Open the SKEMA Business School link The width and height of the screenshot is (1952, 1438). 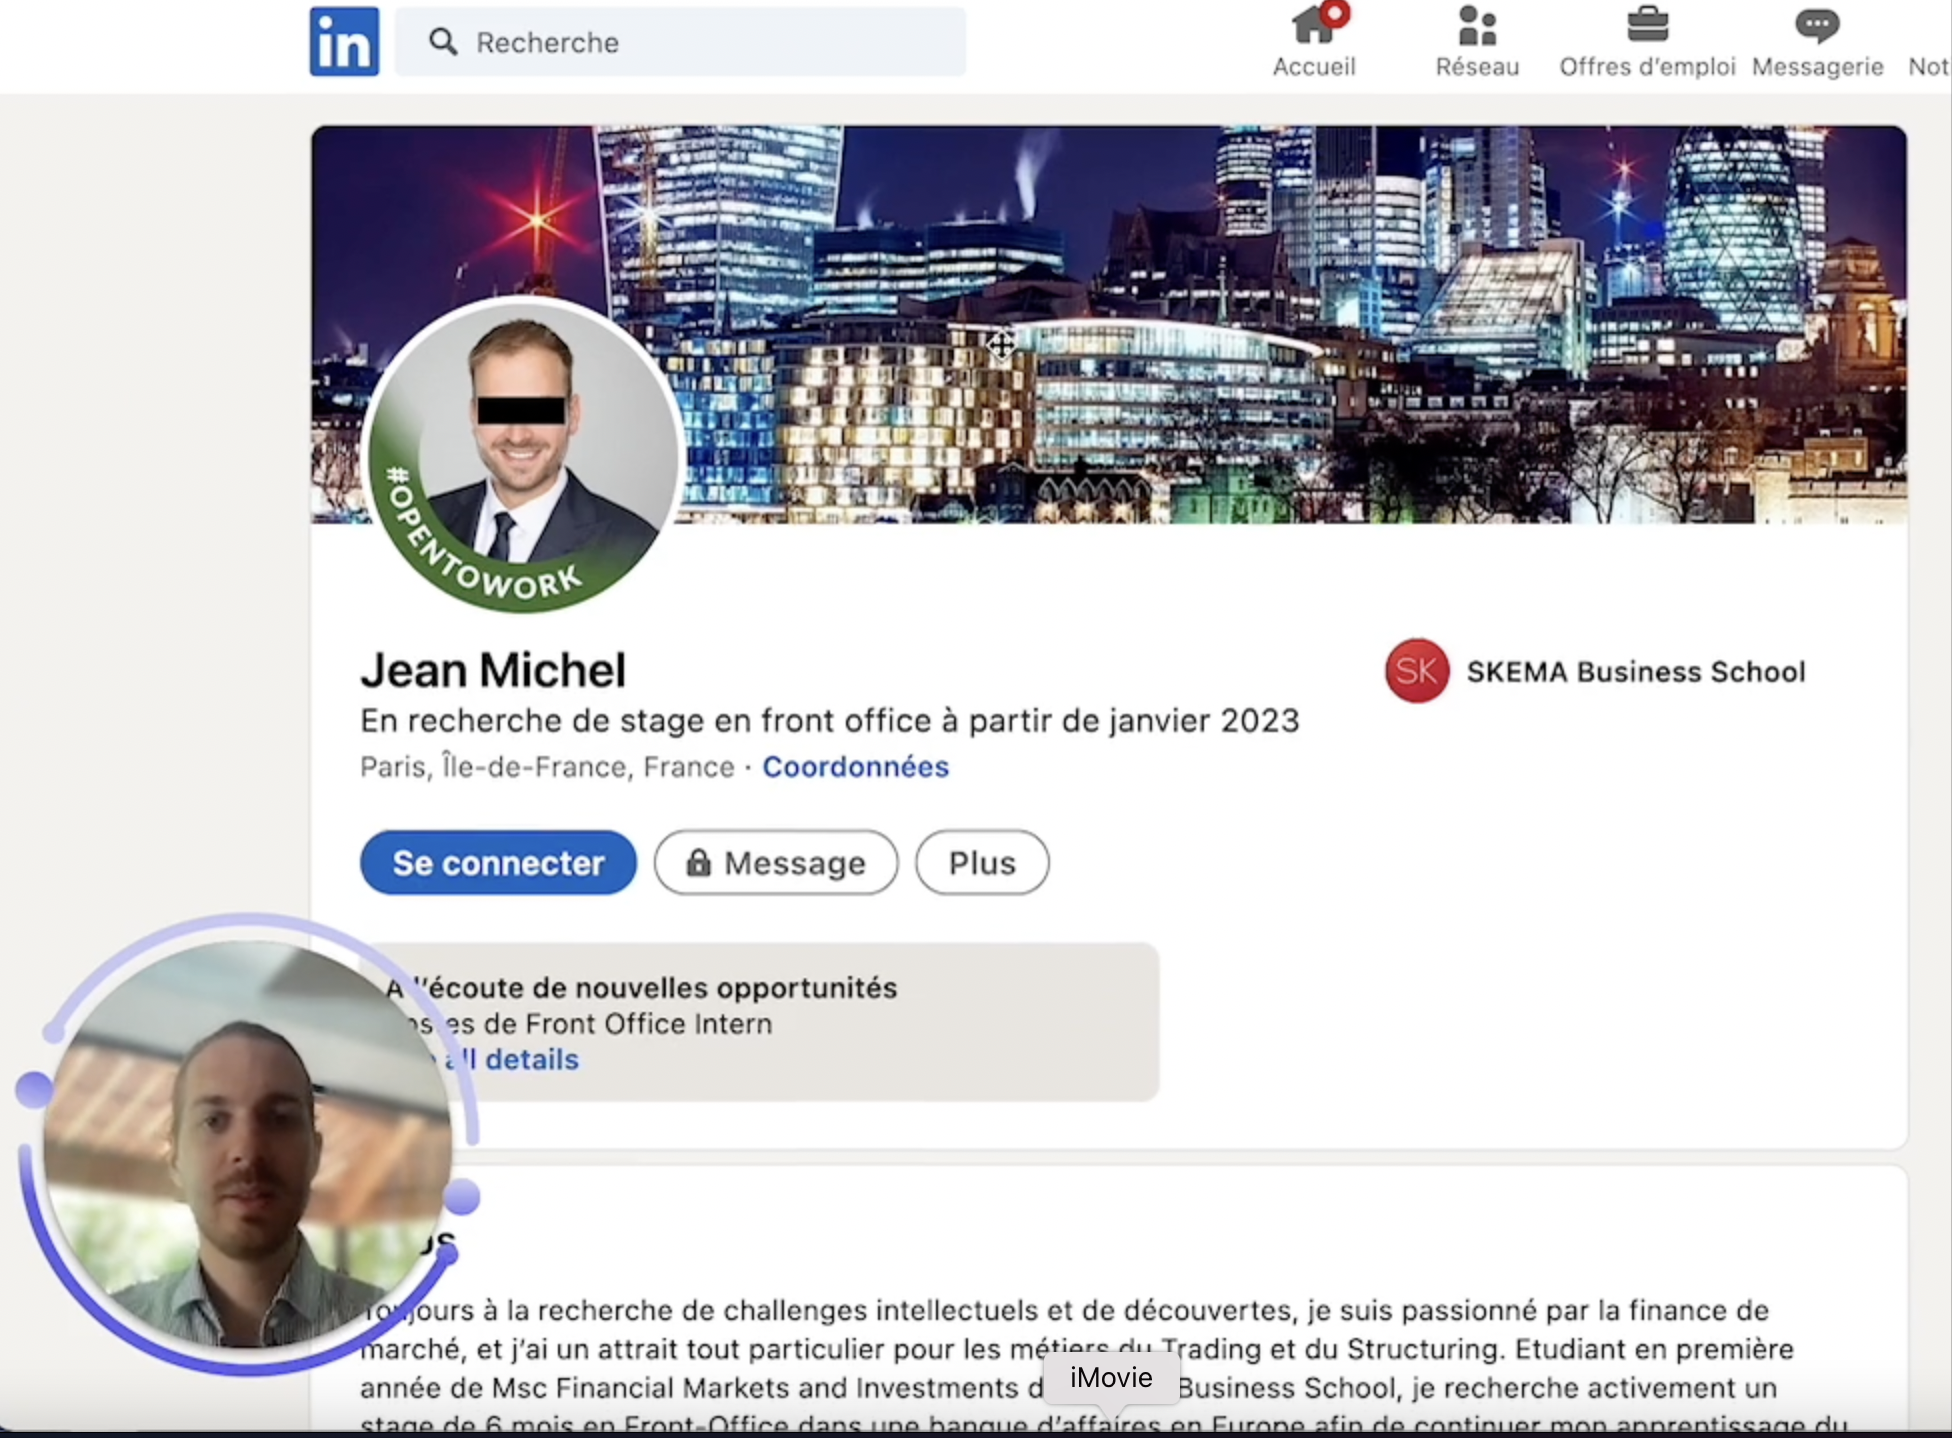point(1635,672)
